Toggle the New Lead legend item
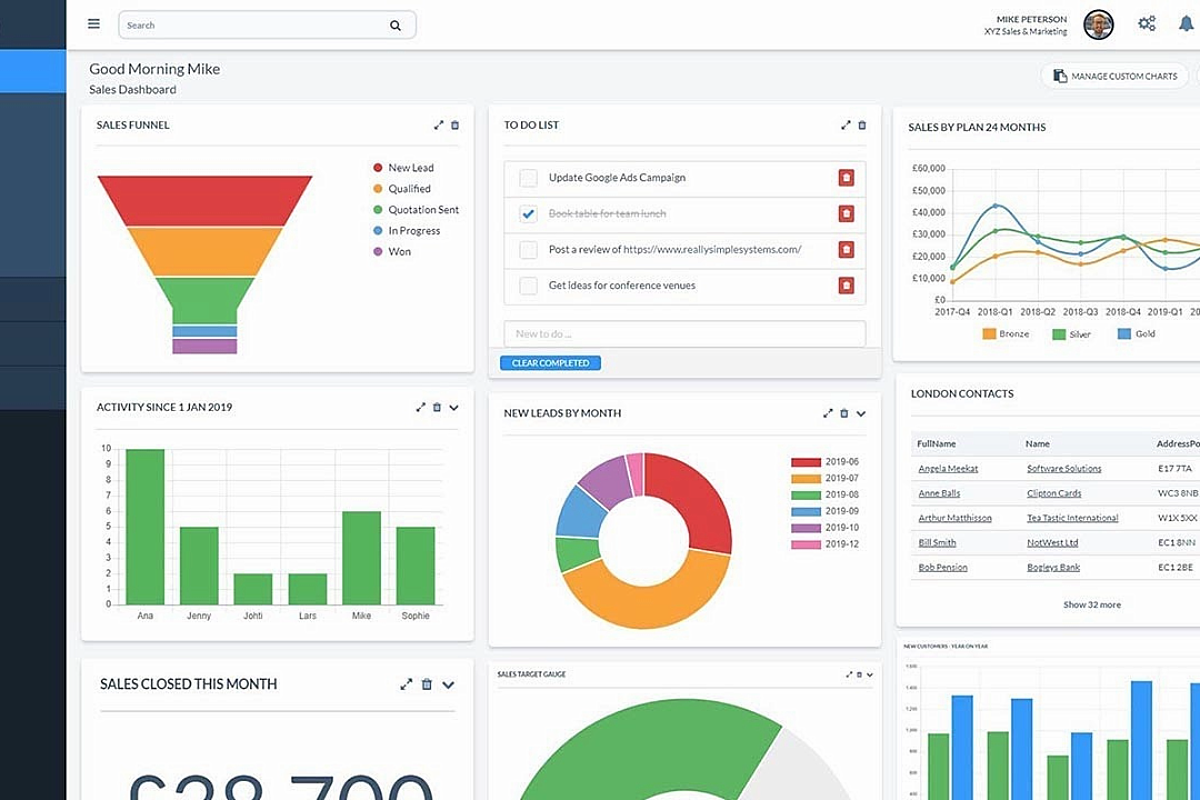This screenshot has height=800, width=1200. pos(403,168)
